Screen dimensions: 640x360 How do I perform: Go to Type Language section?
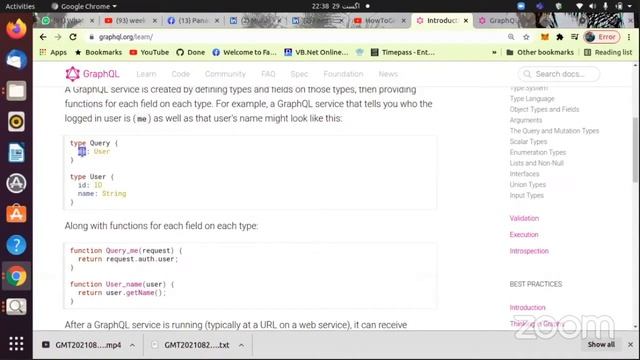532,99
